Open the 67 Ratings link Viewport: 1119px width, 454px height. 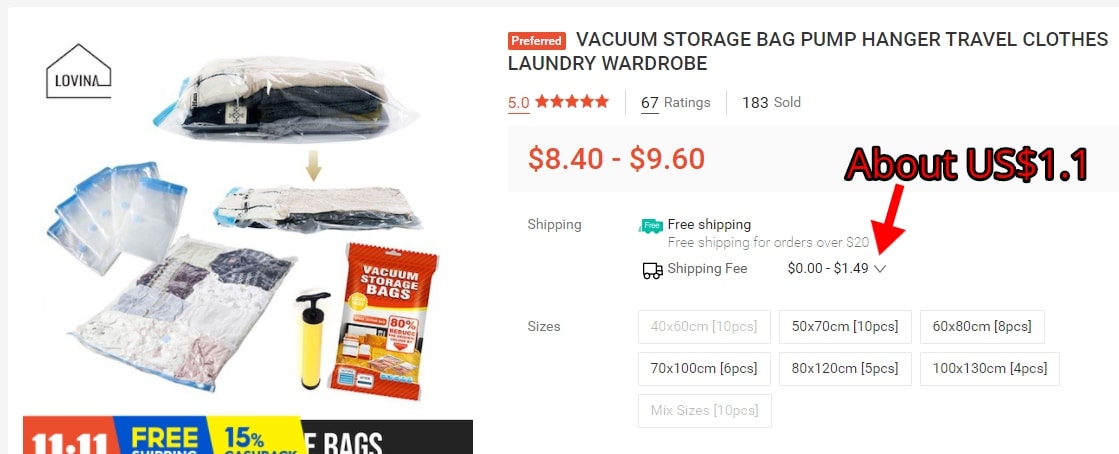point(676,102)
